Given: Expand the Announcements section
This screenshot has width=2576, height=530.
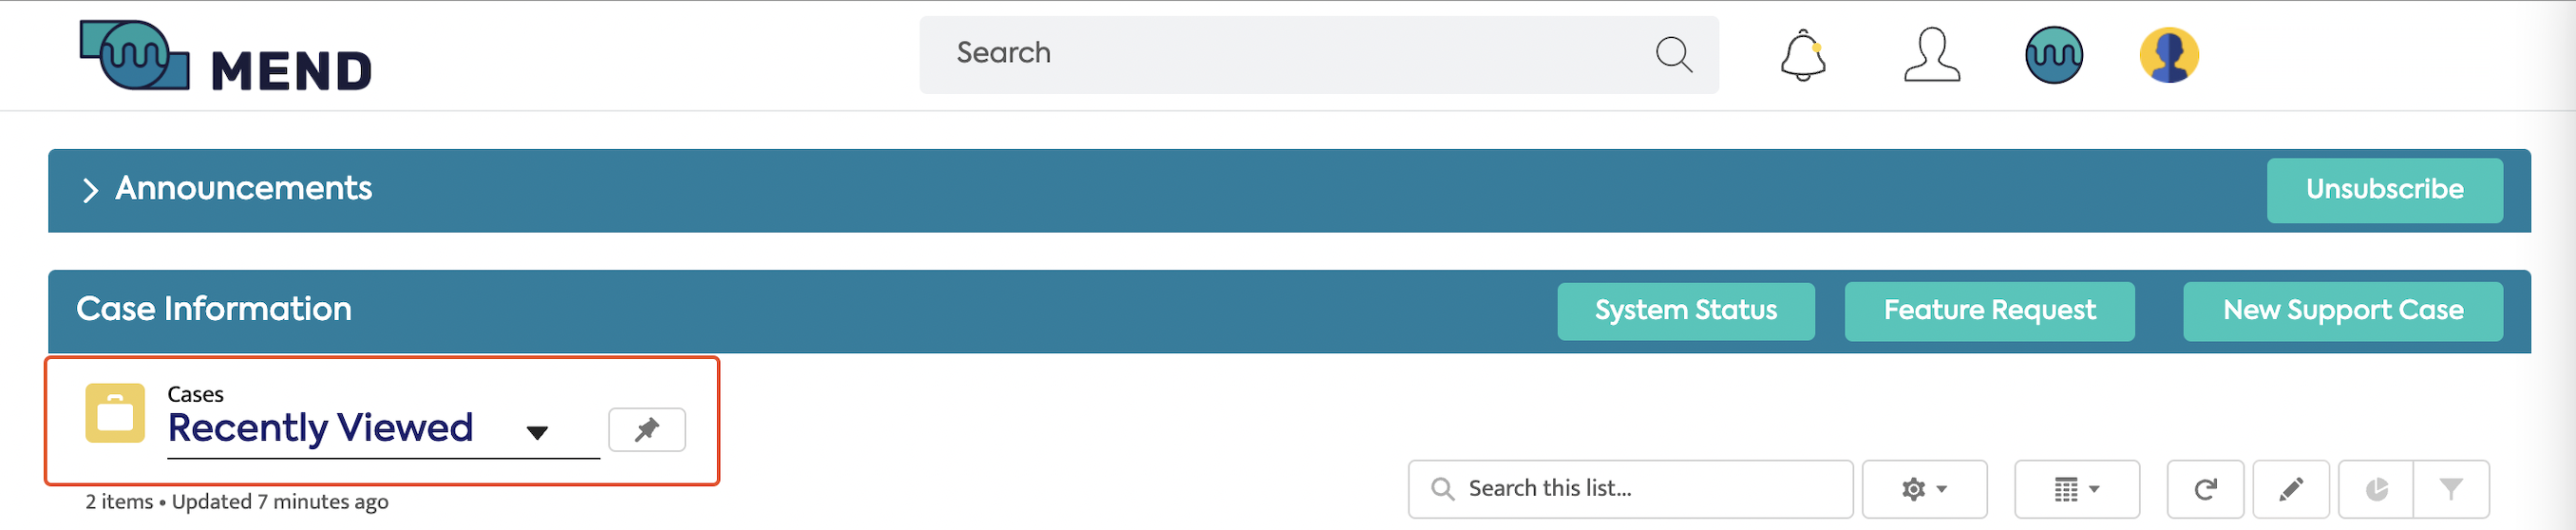Looking at the screenshot, I should coord(90,190).
